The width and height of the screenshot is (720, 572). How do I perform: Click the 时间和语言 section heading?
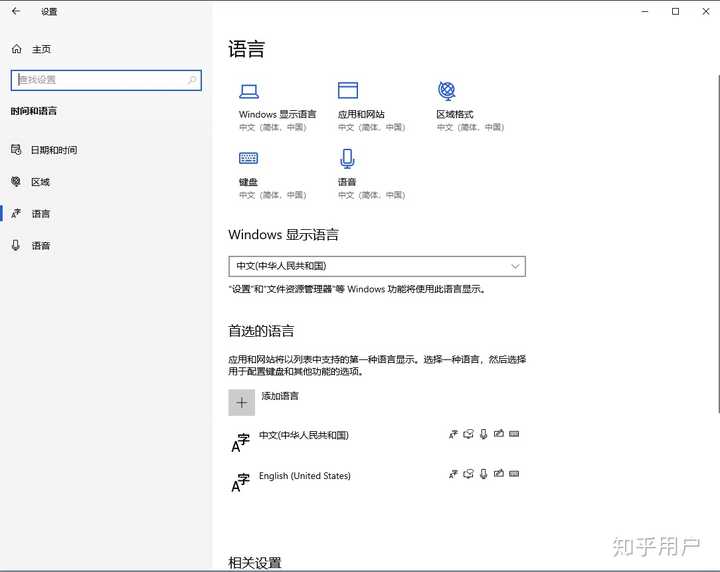coord(34,111)
